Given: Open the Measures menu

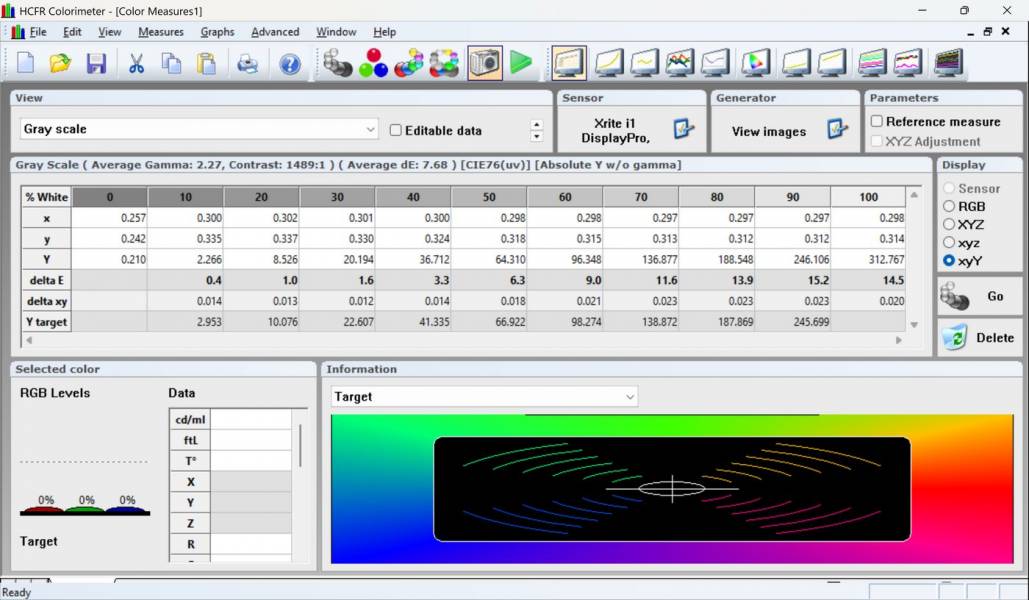Looking at the screenshot, I should point(161,32).
